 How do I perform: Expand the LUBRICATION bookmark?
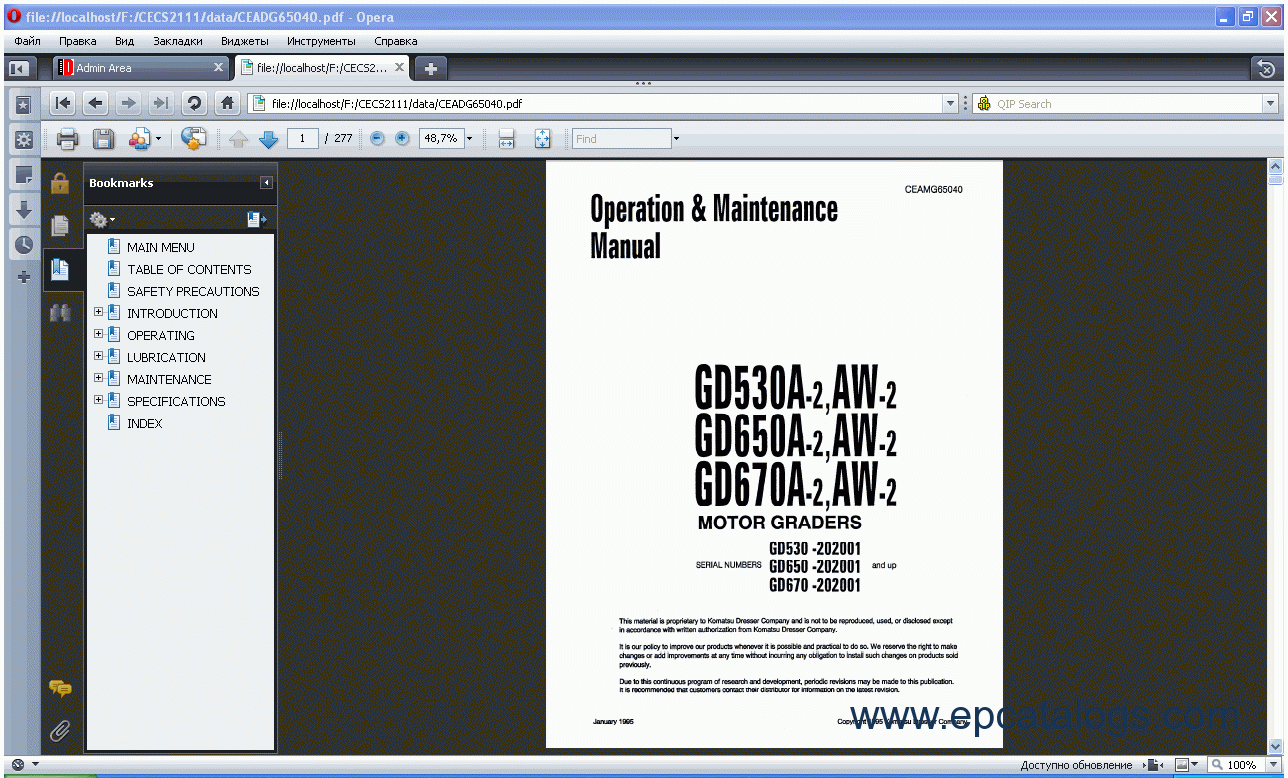[98, 357]
